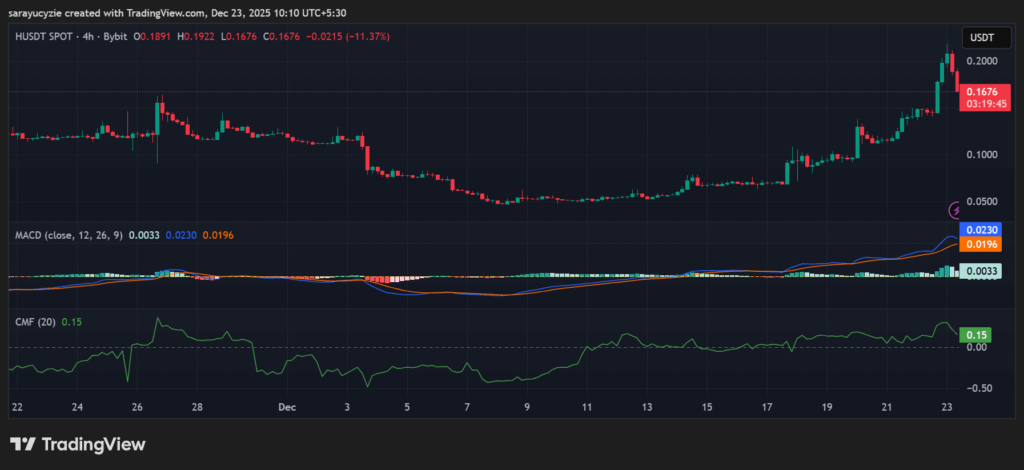Click the orange 0.0196 signal value tag
The height and width of the screenshot is (470, 1024).
coord(979,244)
